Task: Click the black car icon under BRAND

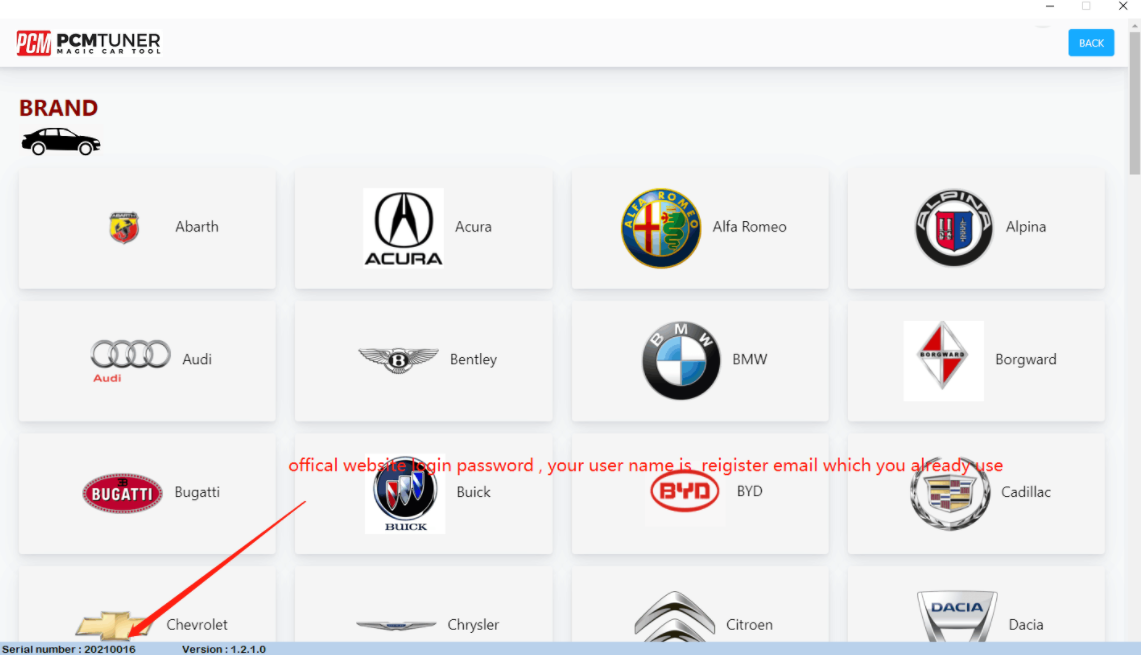Action: tap(60, 141)
